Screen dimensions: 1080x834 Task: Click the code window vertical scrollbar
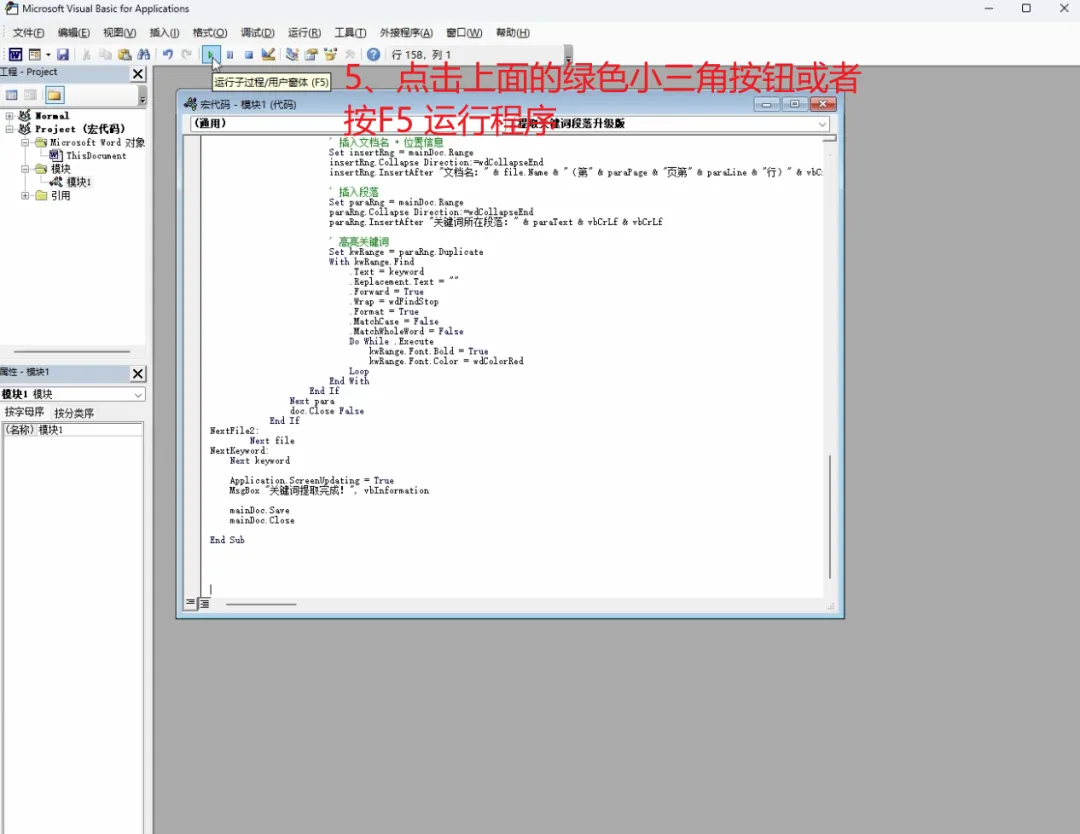tap(830, 517)
